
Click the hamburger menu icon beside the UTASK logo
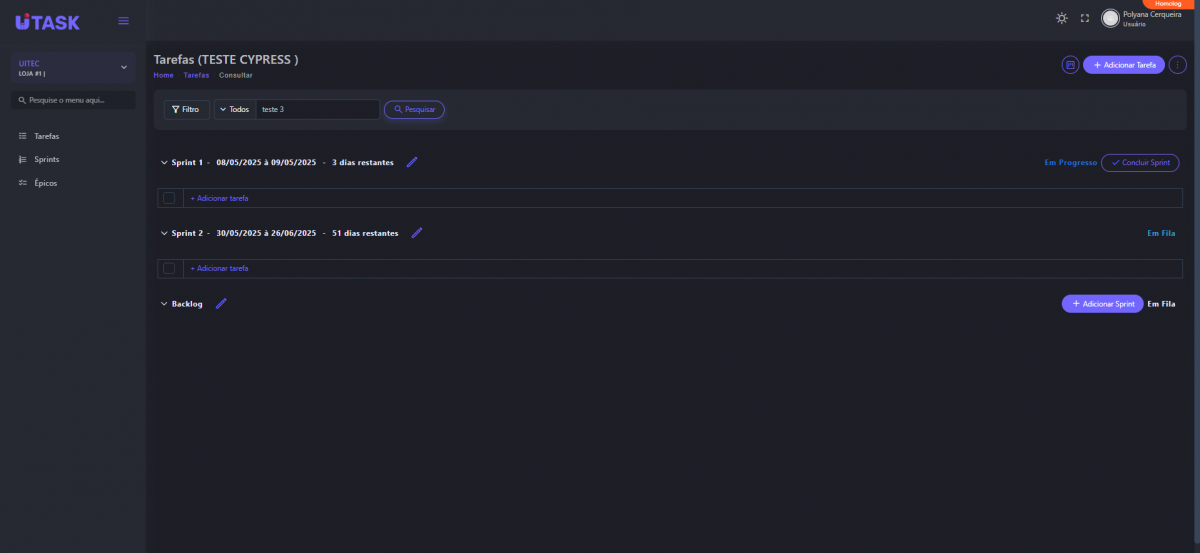123,21
